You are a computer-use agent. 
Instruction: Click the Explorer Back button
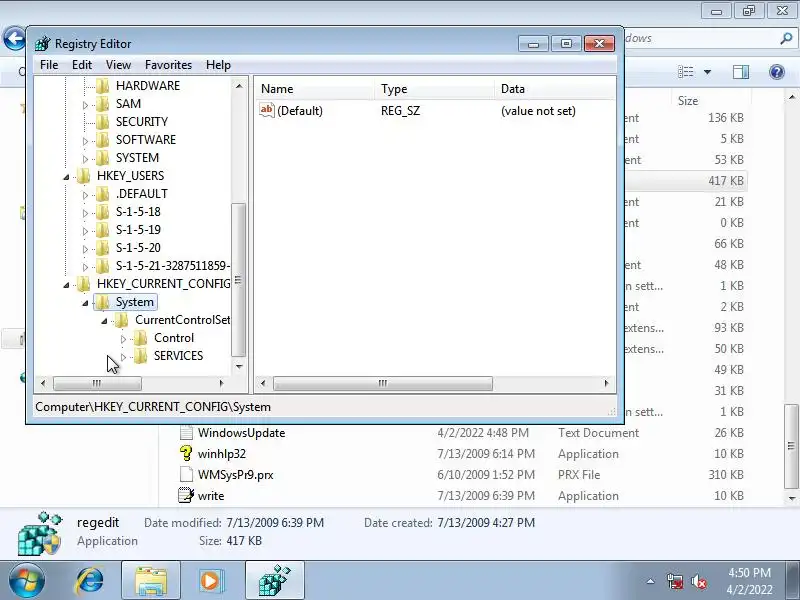14,39
